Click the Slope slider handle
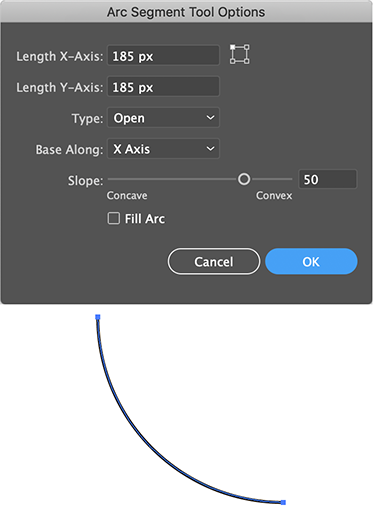375x511 pixels. [x=244, y=179]
